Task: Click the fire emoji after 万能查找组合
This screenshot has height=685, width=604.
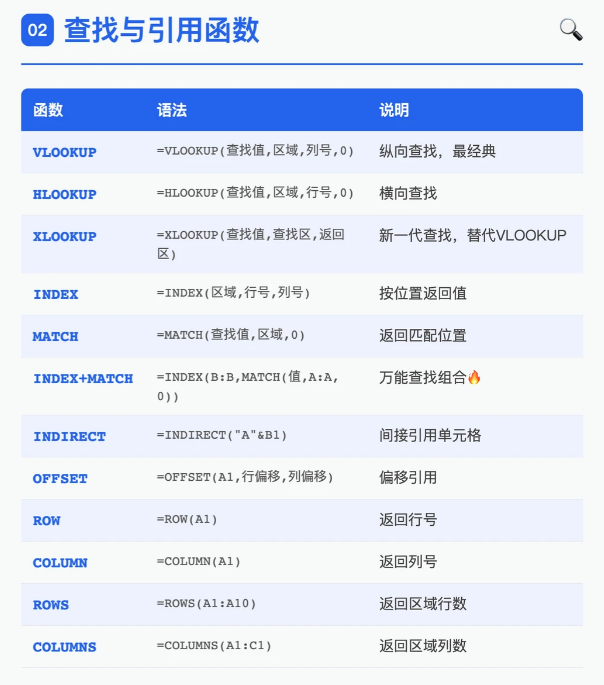Action: [474, 378]
